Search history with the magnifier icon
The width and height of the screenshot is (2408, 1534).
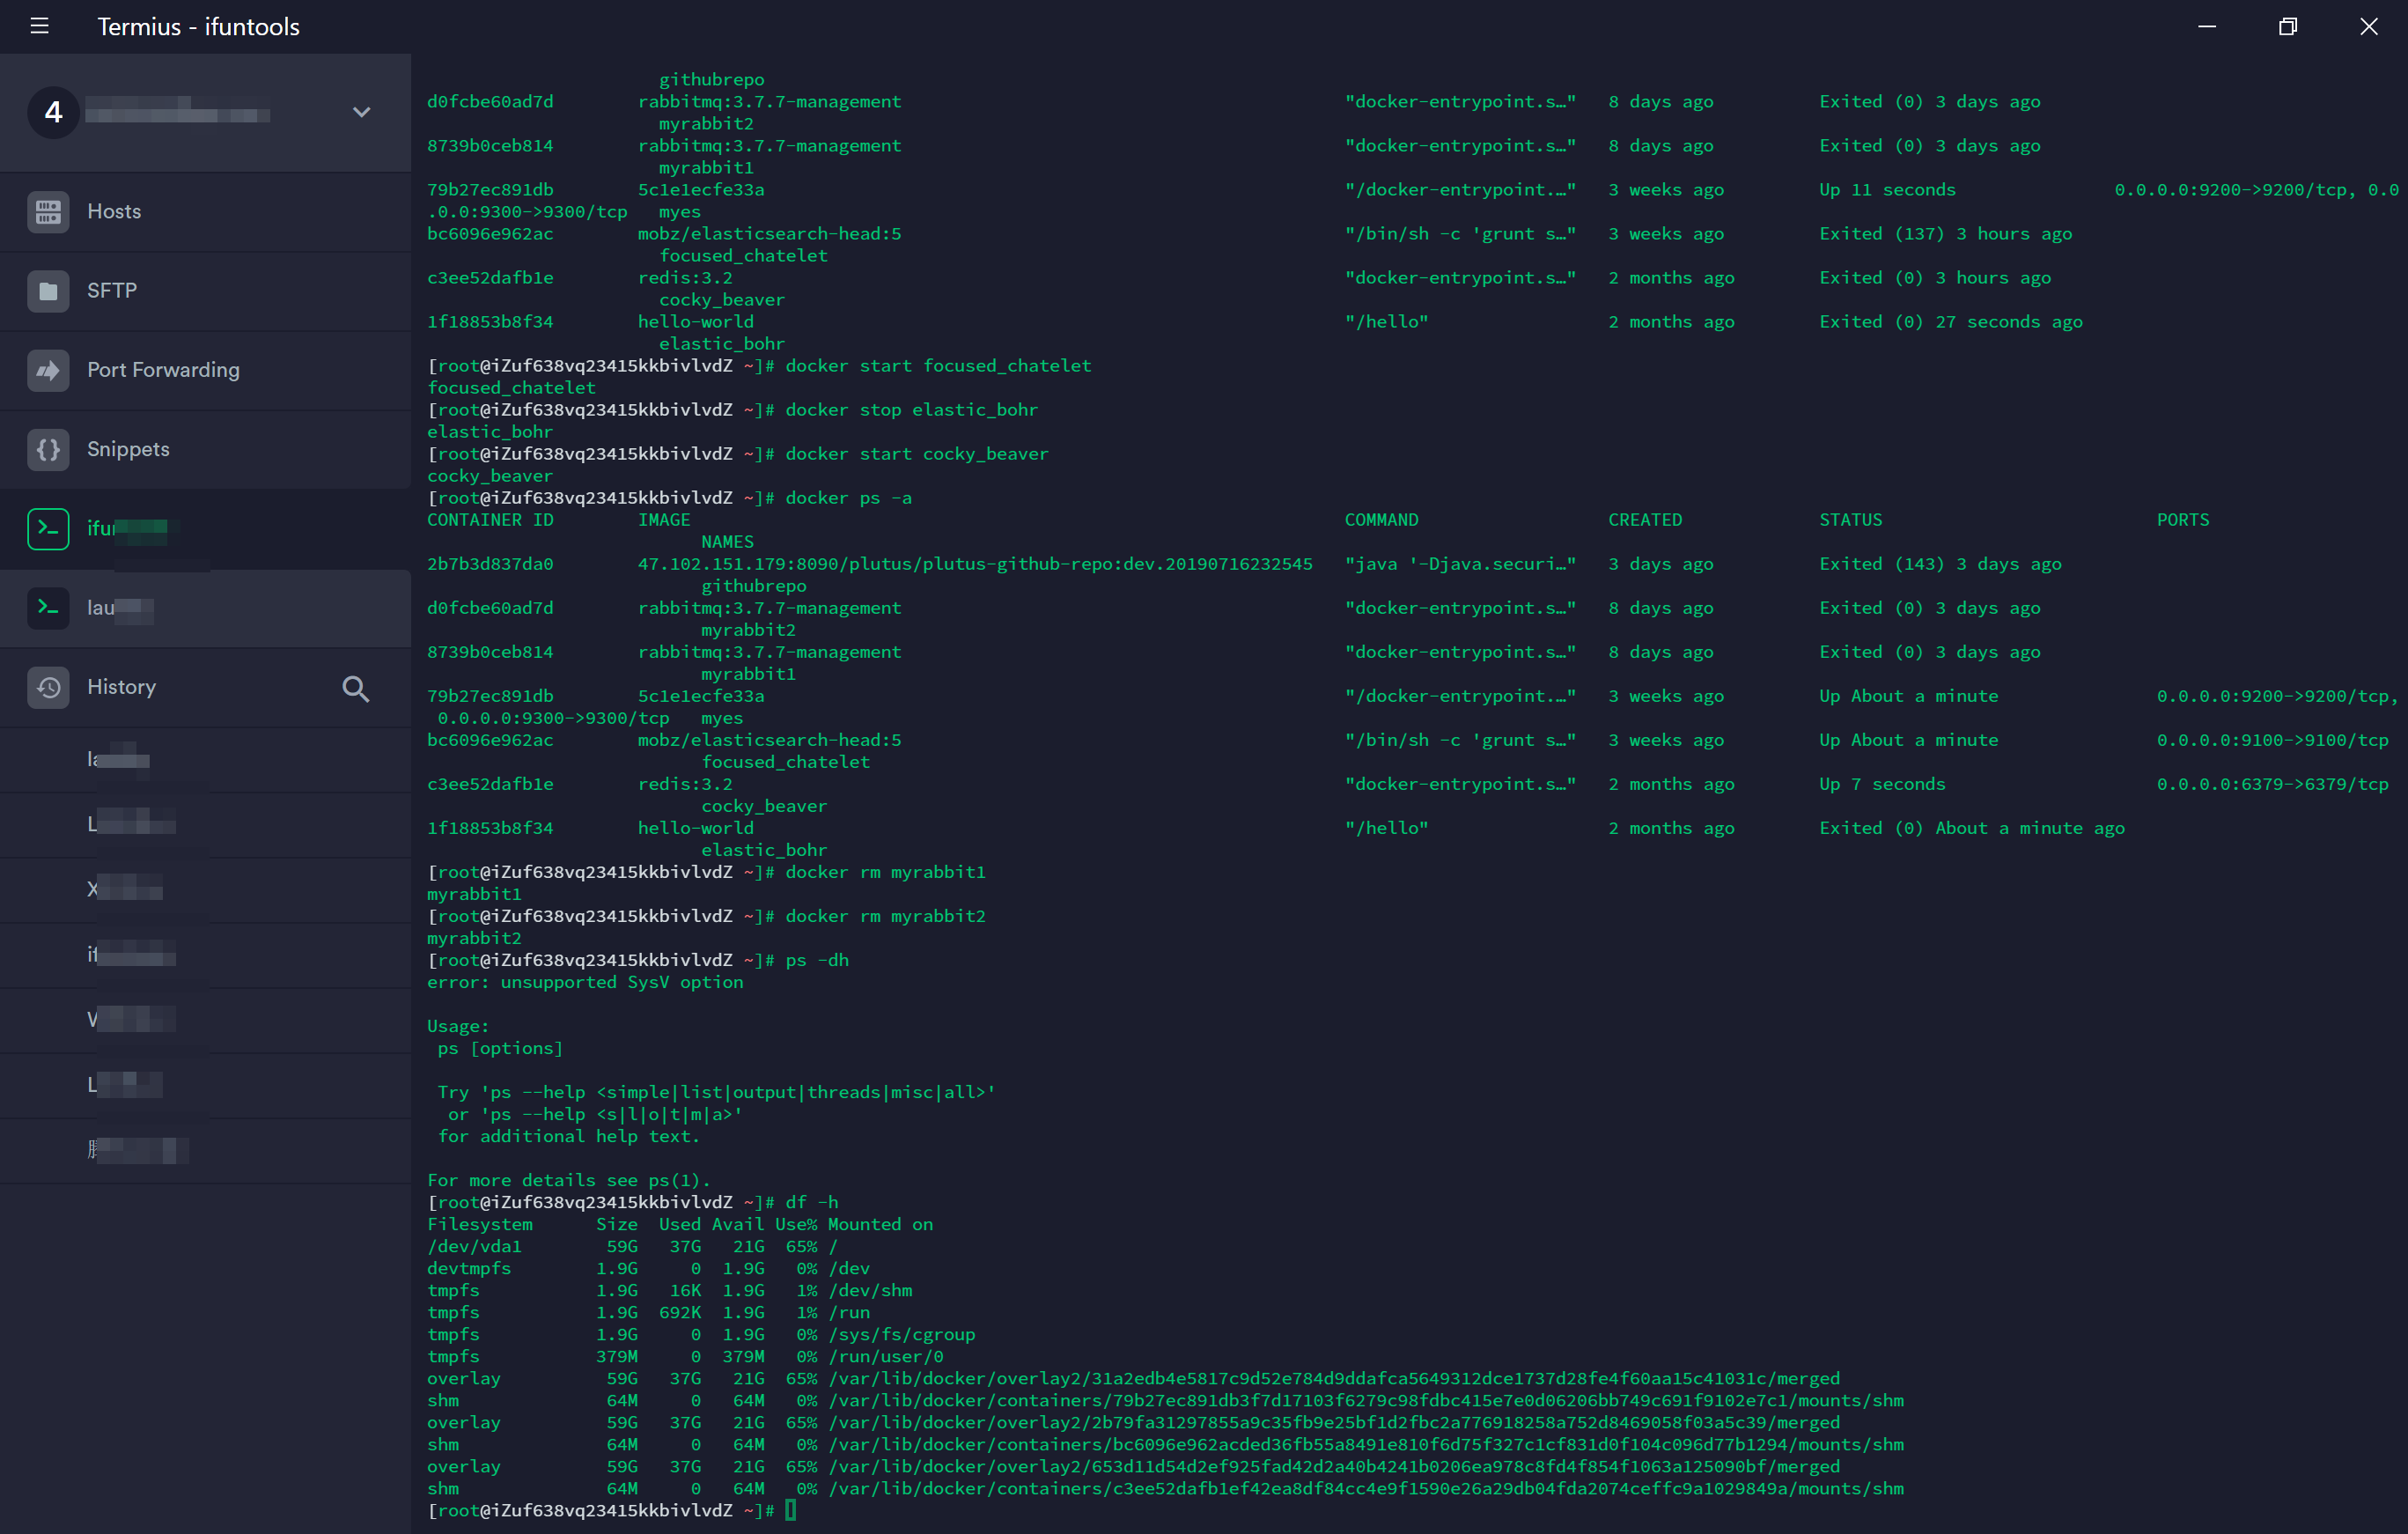click(x=355, y=688)
